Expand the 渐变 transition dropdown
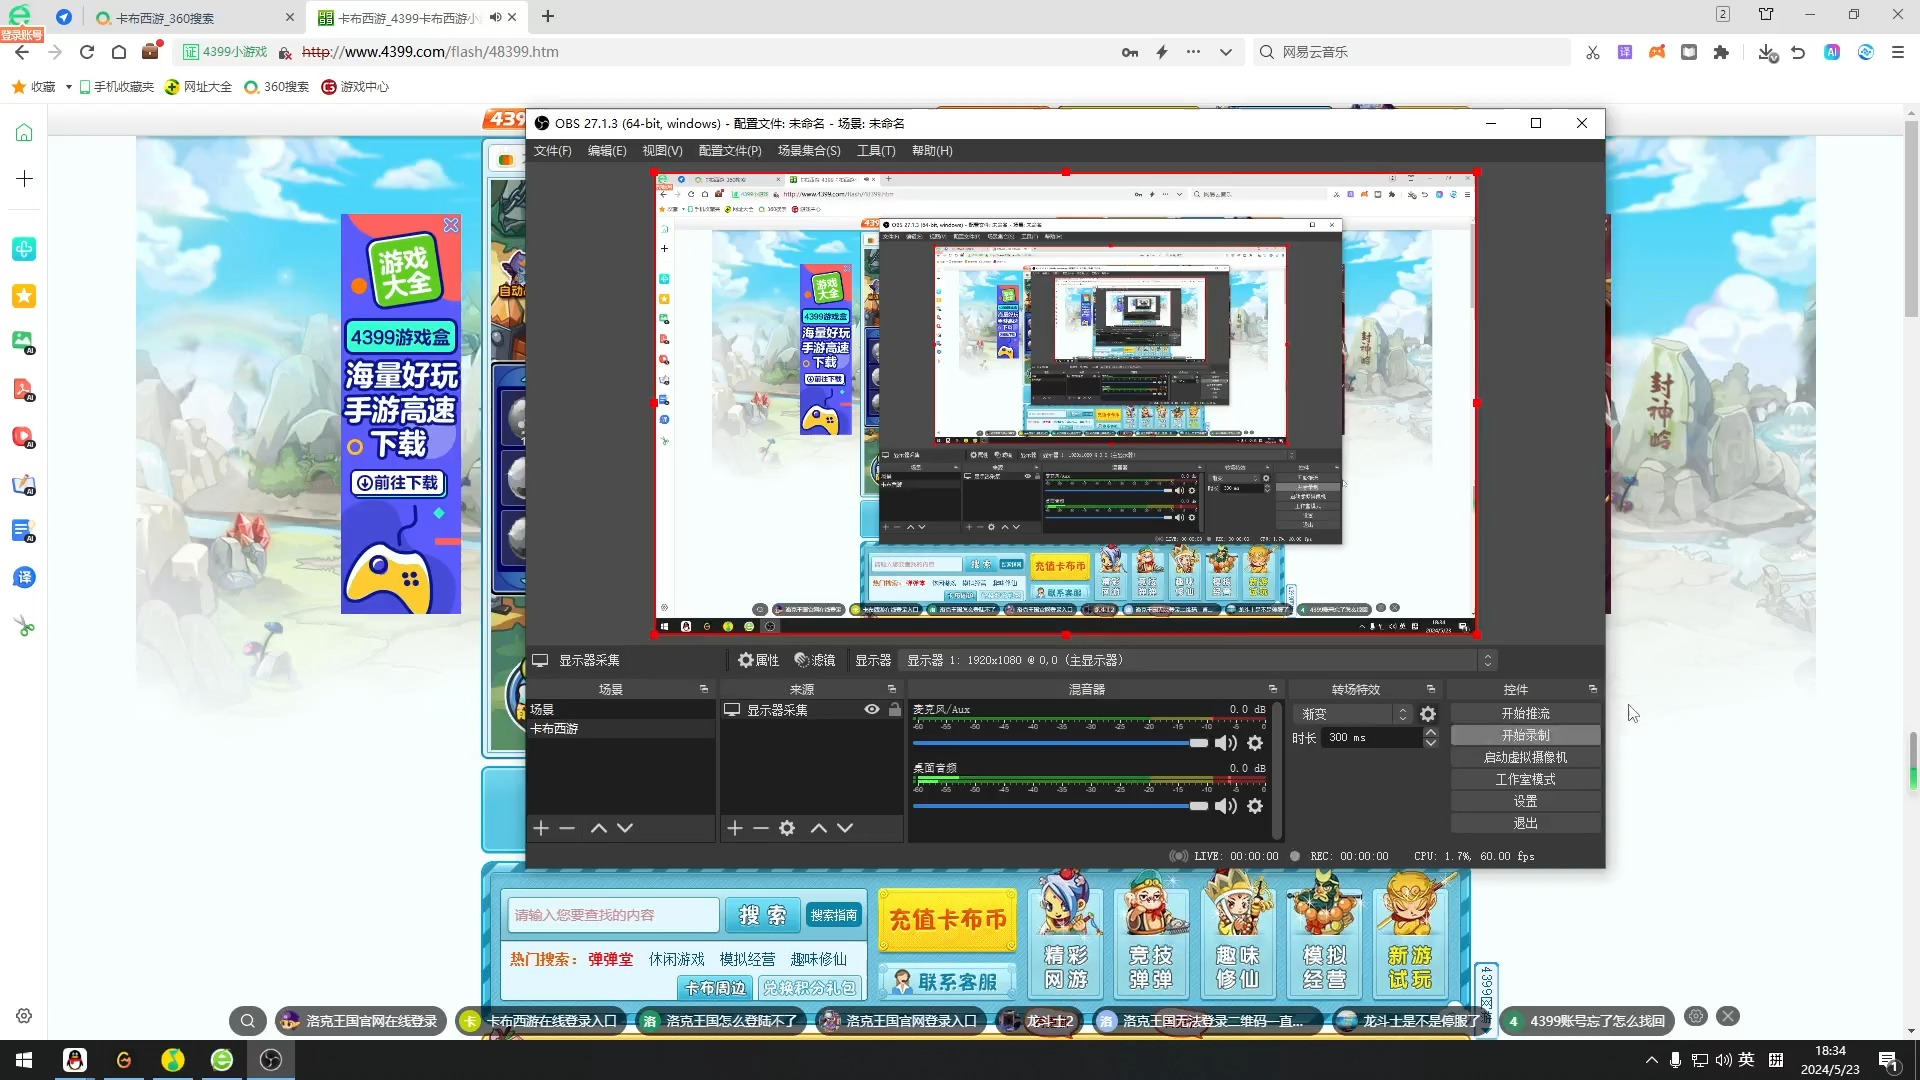This screenshot has height=1080, width=1920. [x=1402, y=714]
